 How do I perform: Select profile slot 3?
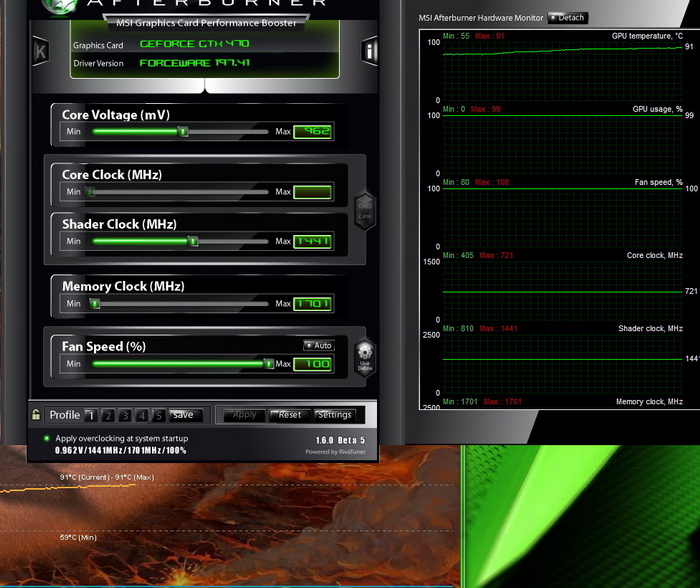coord(125,416)
